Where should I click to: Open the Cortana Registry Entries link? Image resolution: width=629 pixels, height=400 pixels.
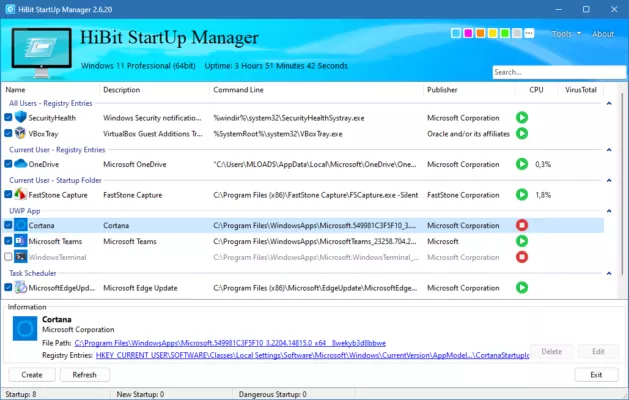pos(312,355)
